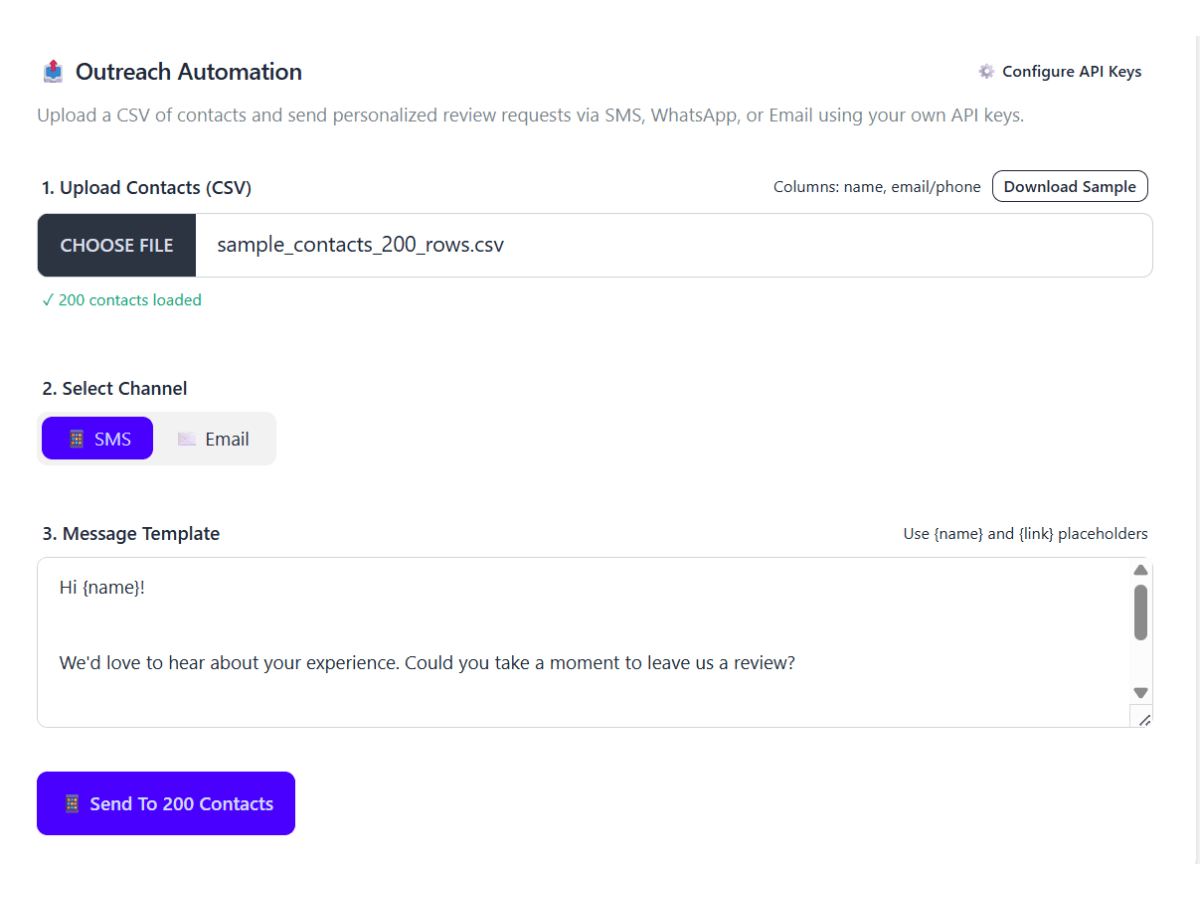Image resolution: width=1200 pixels, height=900 pixels.
Task: Open Configure API Keys settings
Action: pos(1071,72)
